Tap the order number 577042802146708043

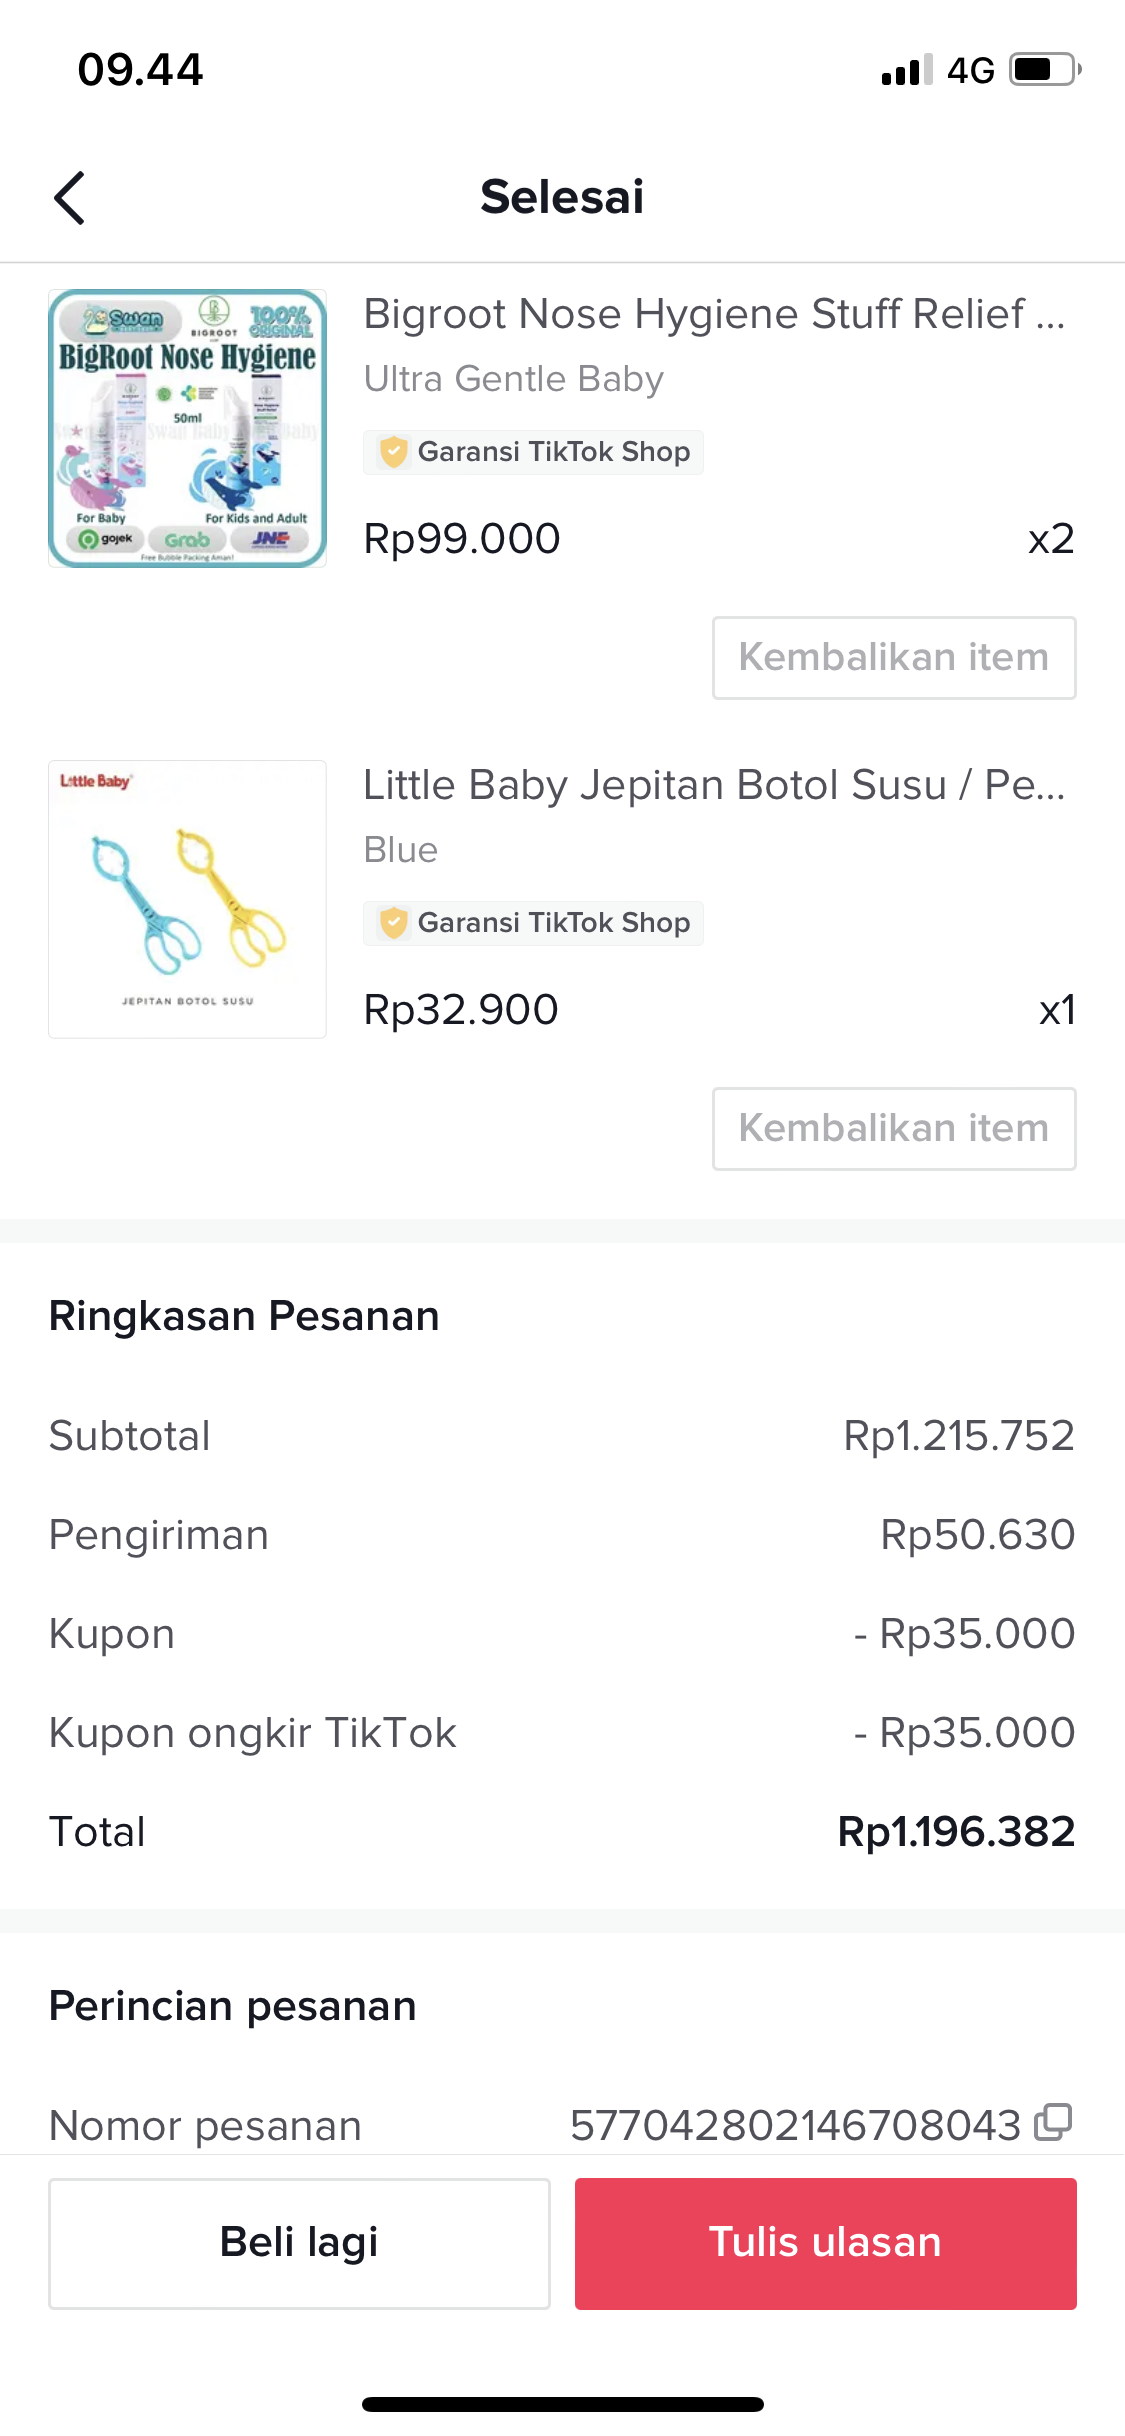click(x=795, y=2125)
